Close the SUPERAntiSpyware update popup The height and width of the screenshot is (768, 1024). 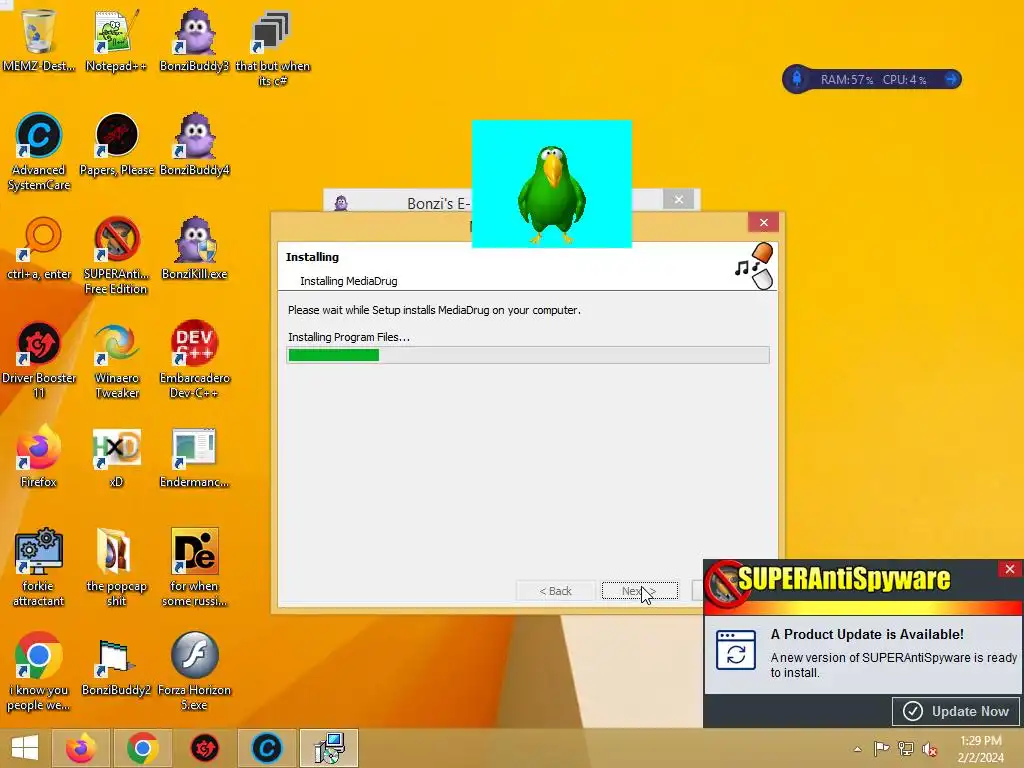click(1010, 569)
